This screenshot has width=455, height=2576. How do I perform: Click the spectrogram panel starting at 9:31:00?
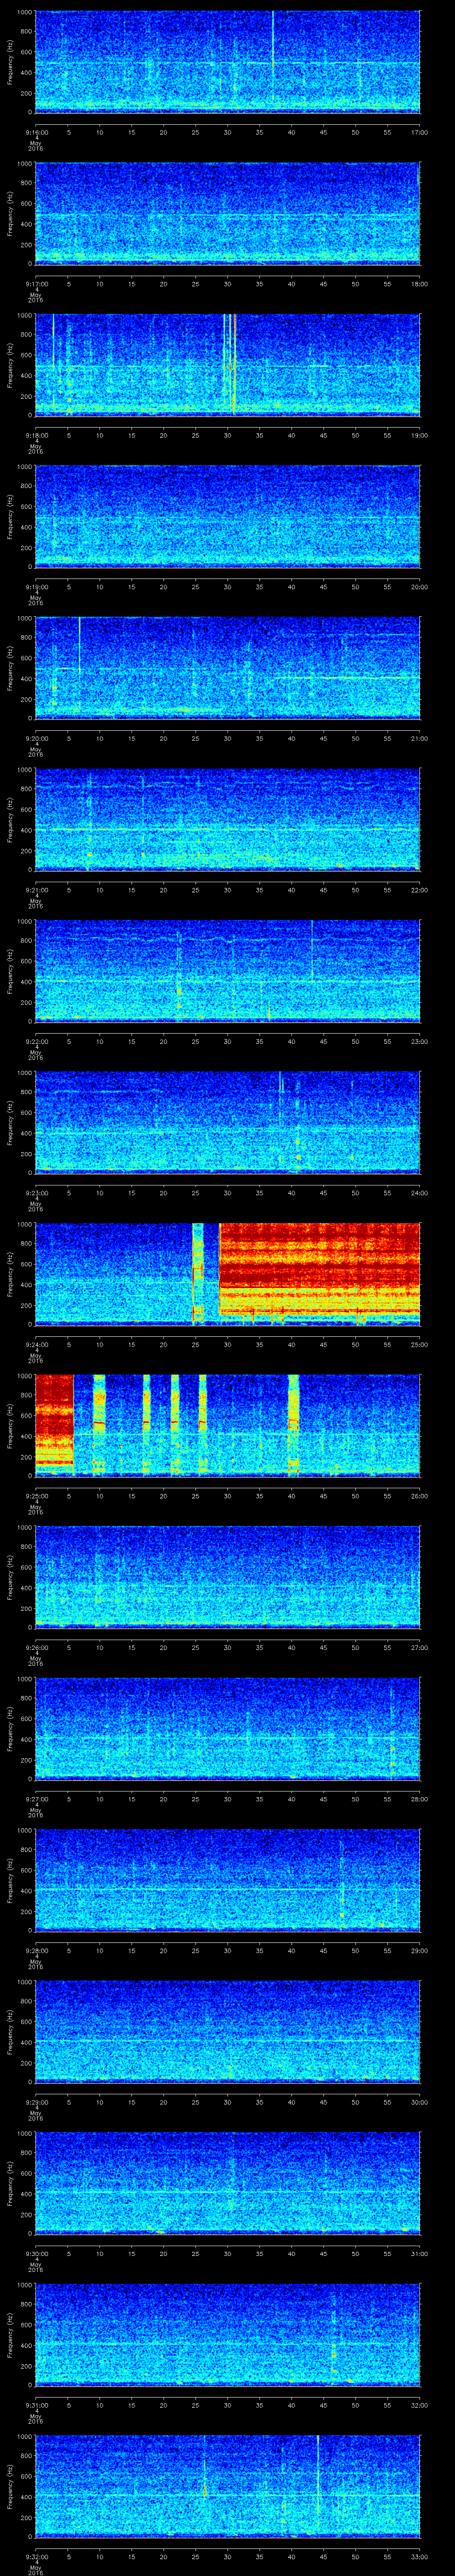tap(227, 2335)
